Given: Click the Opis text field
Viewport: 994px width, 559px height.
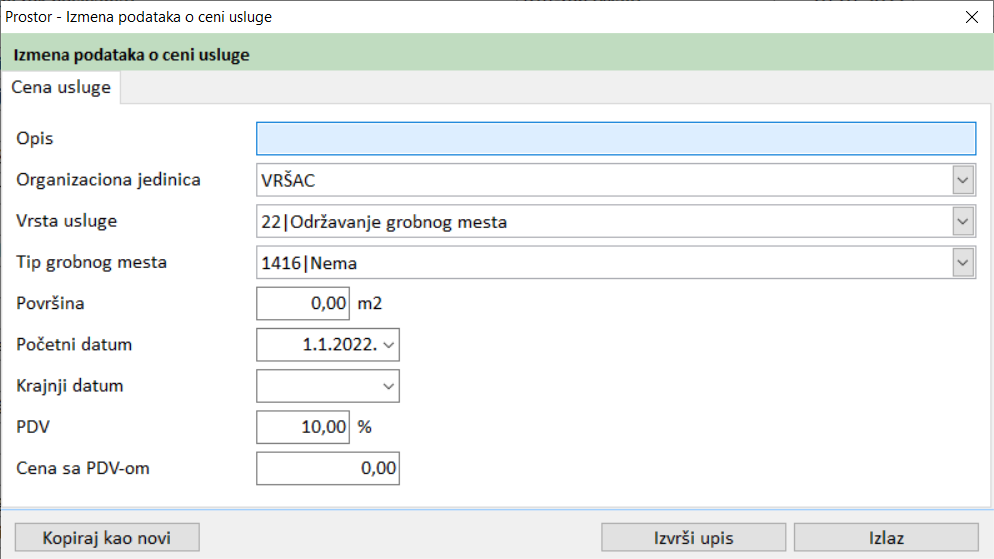Looking at the screenshot, I should coord(615,138).
